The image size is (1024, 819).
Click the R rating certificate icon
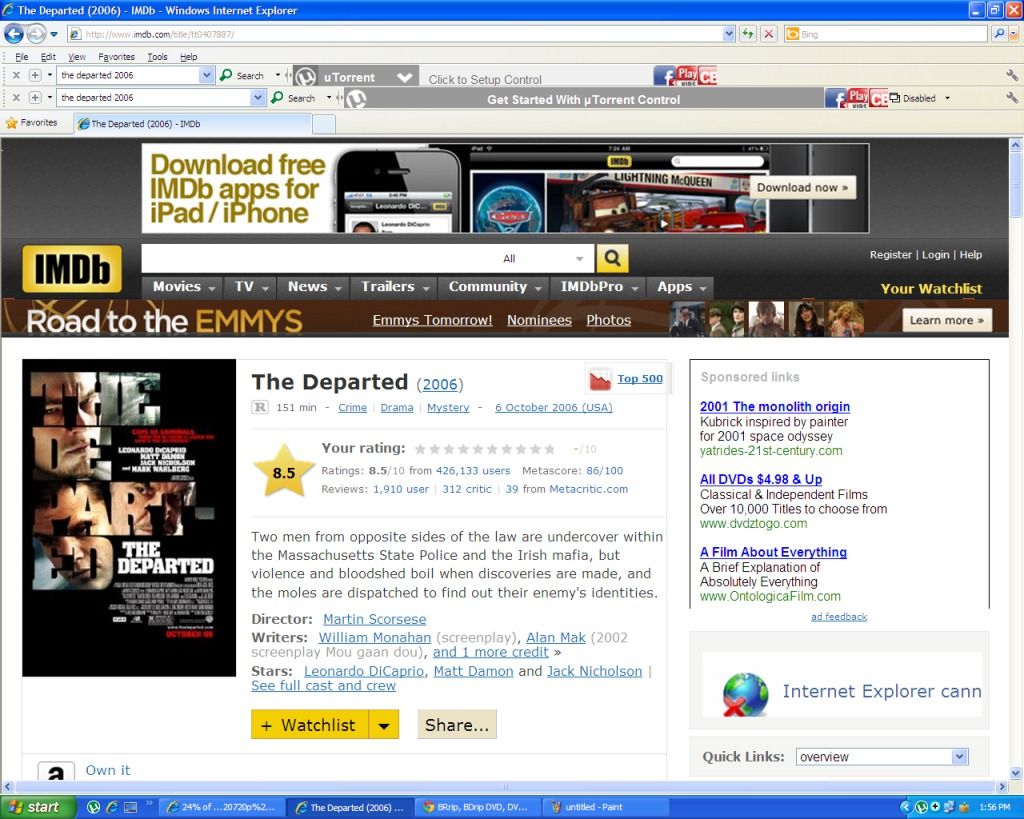click(x=260, y=407)
